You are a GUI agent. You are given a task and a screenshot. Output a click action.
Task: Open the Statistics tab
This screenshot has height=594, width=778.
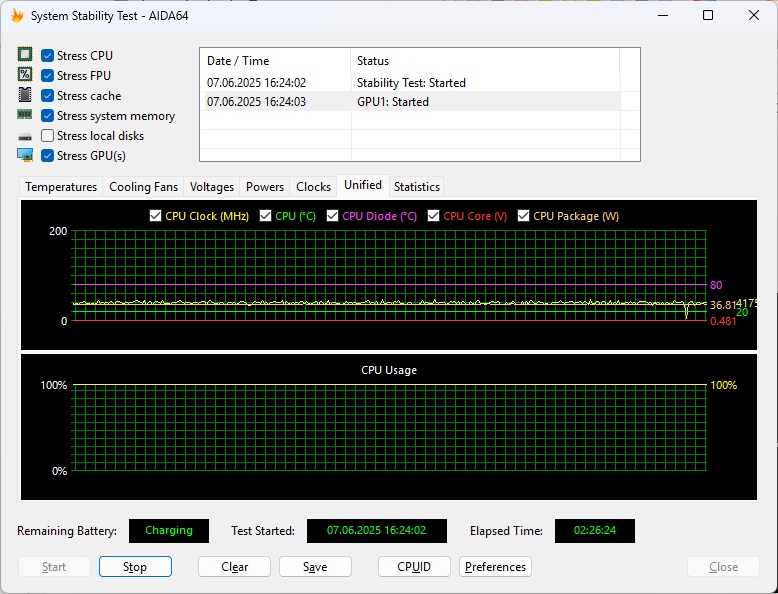[x=417, y=187]
